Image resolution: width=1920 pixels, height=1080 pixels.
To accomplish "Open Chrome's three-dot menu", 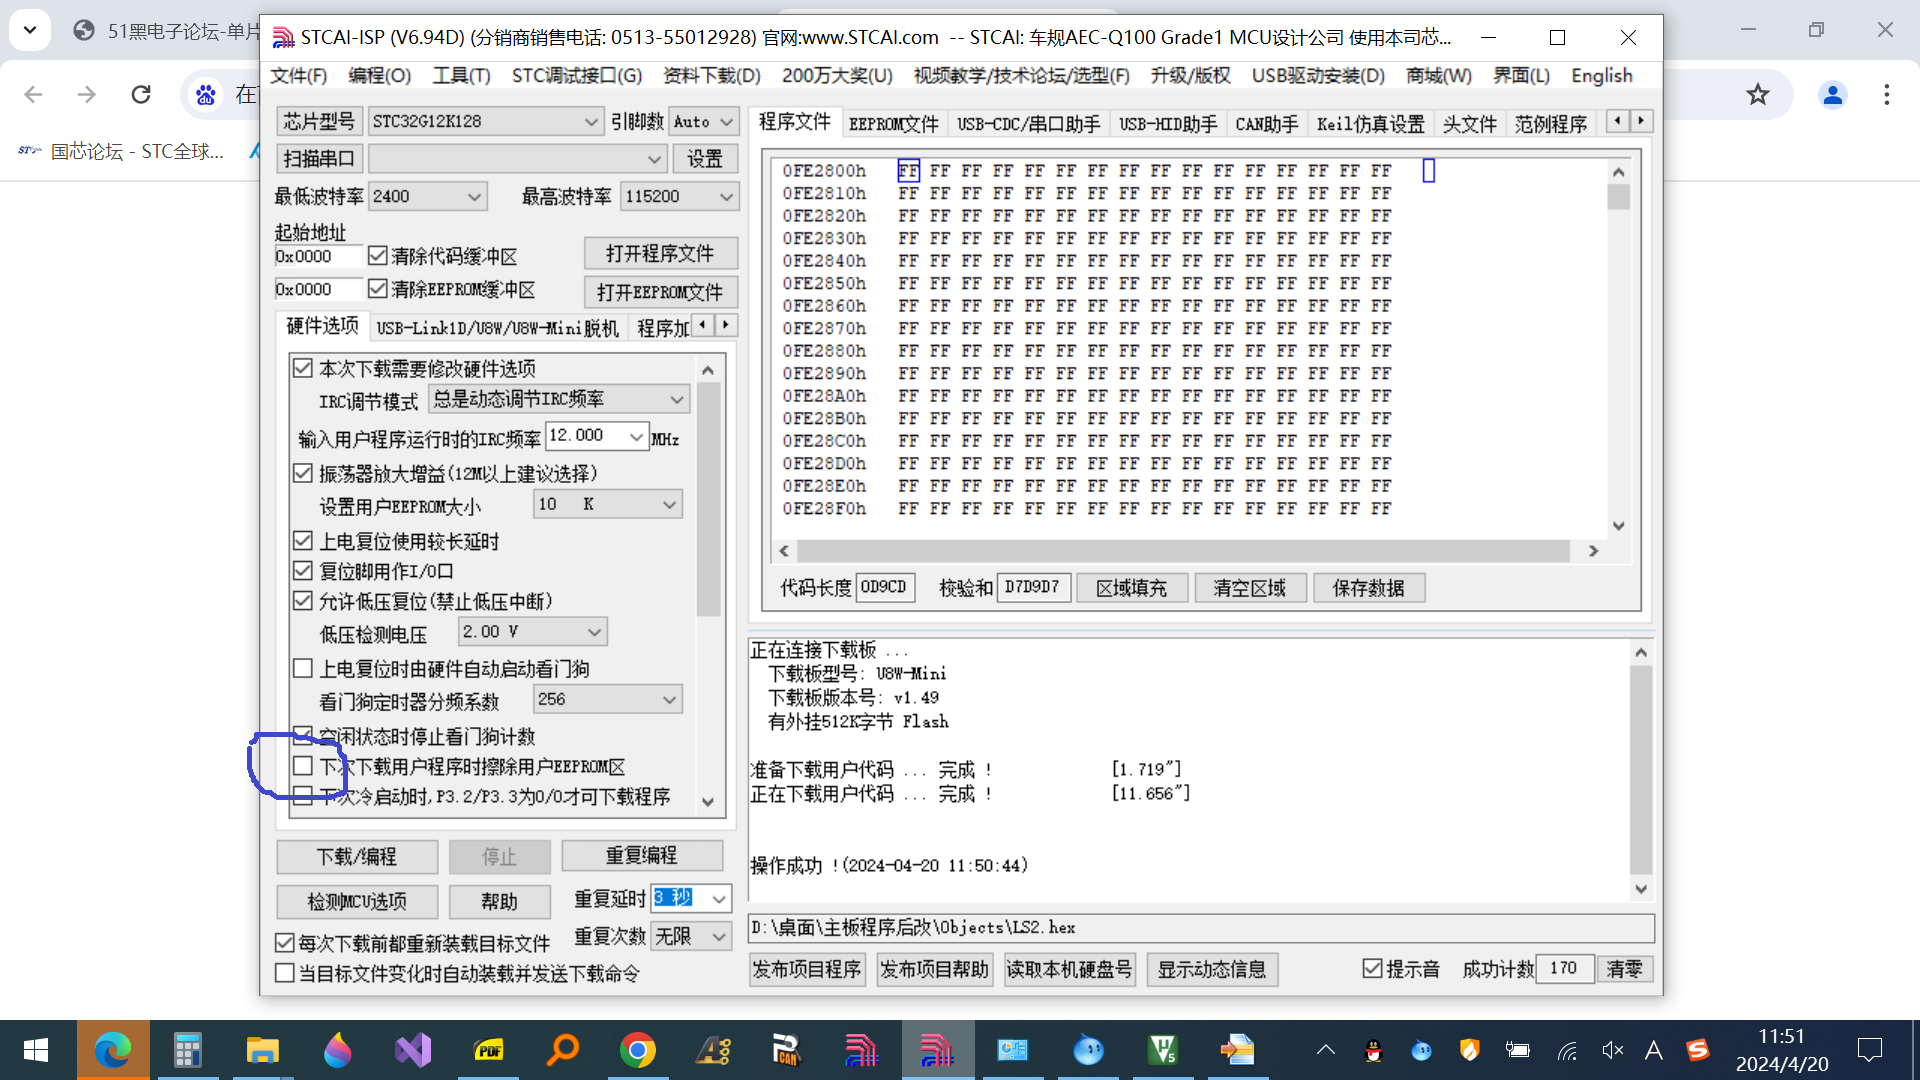I will [x=1887, y=95].
